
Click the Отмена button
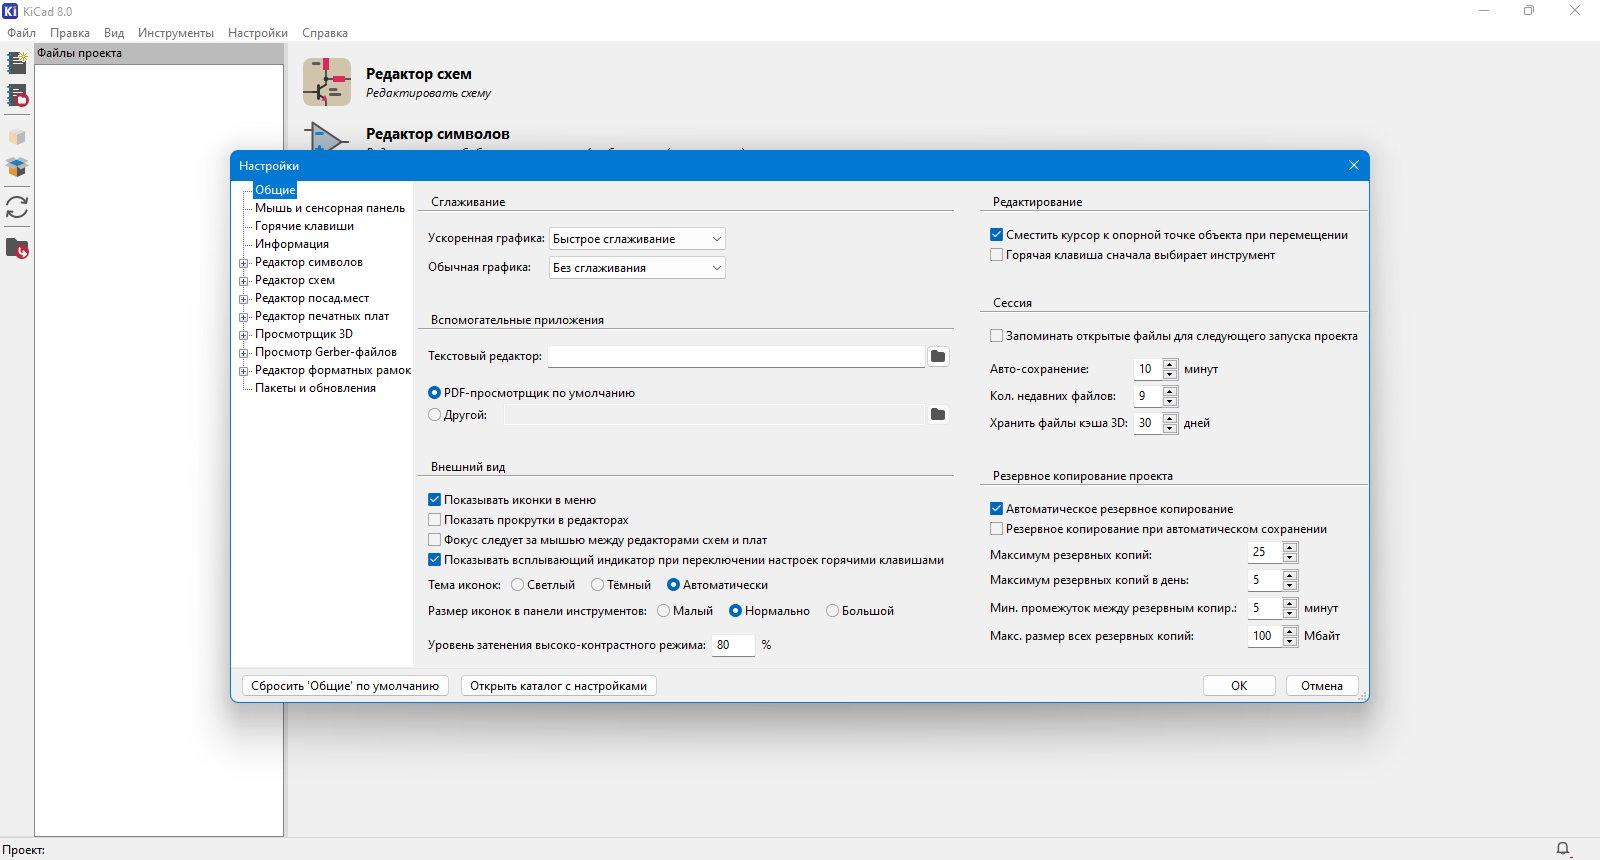(1322, 686)
